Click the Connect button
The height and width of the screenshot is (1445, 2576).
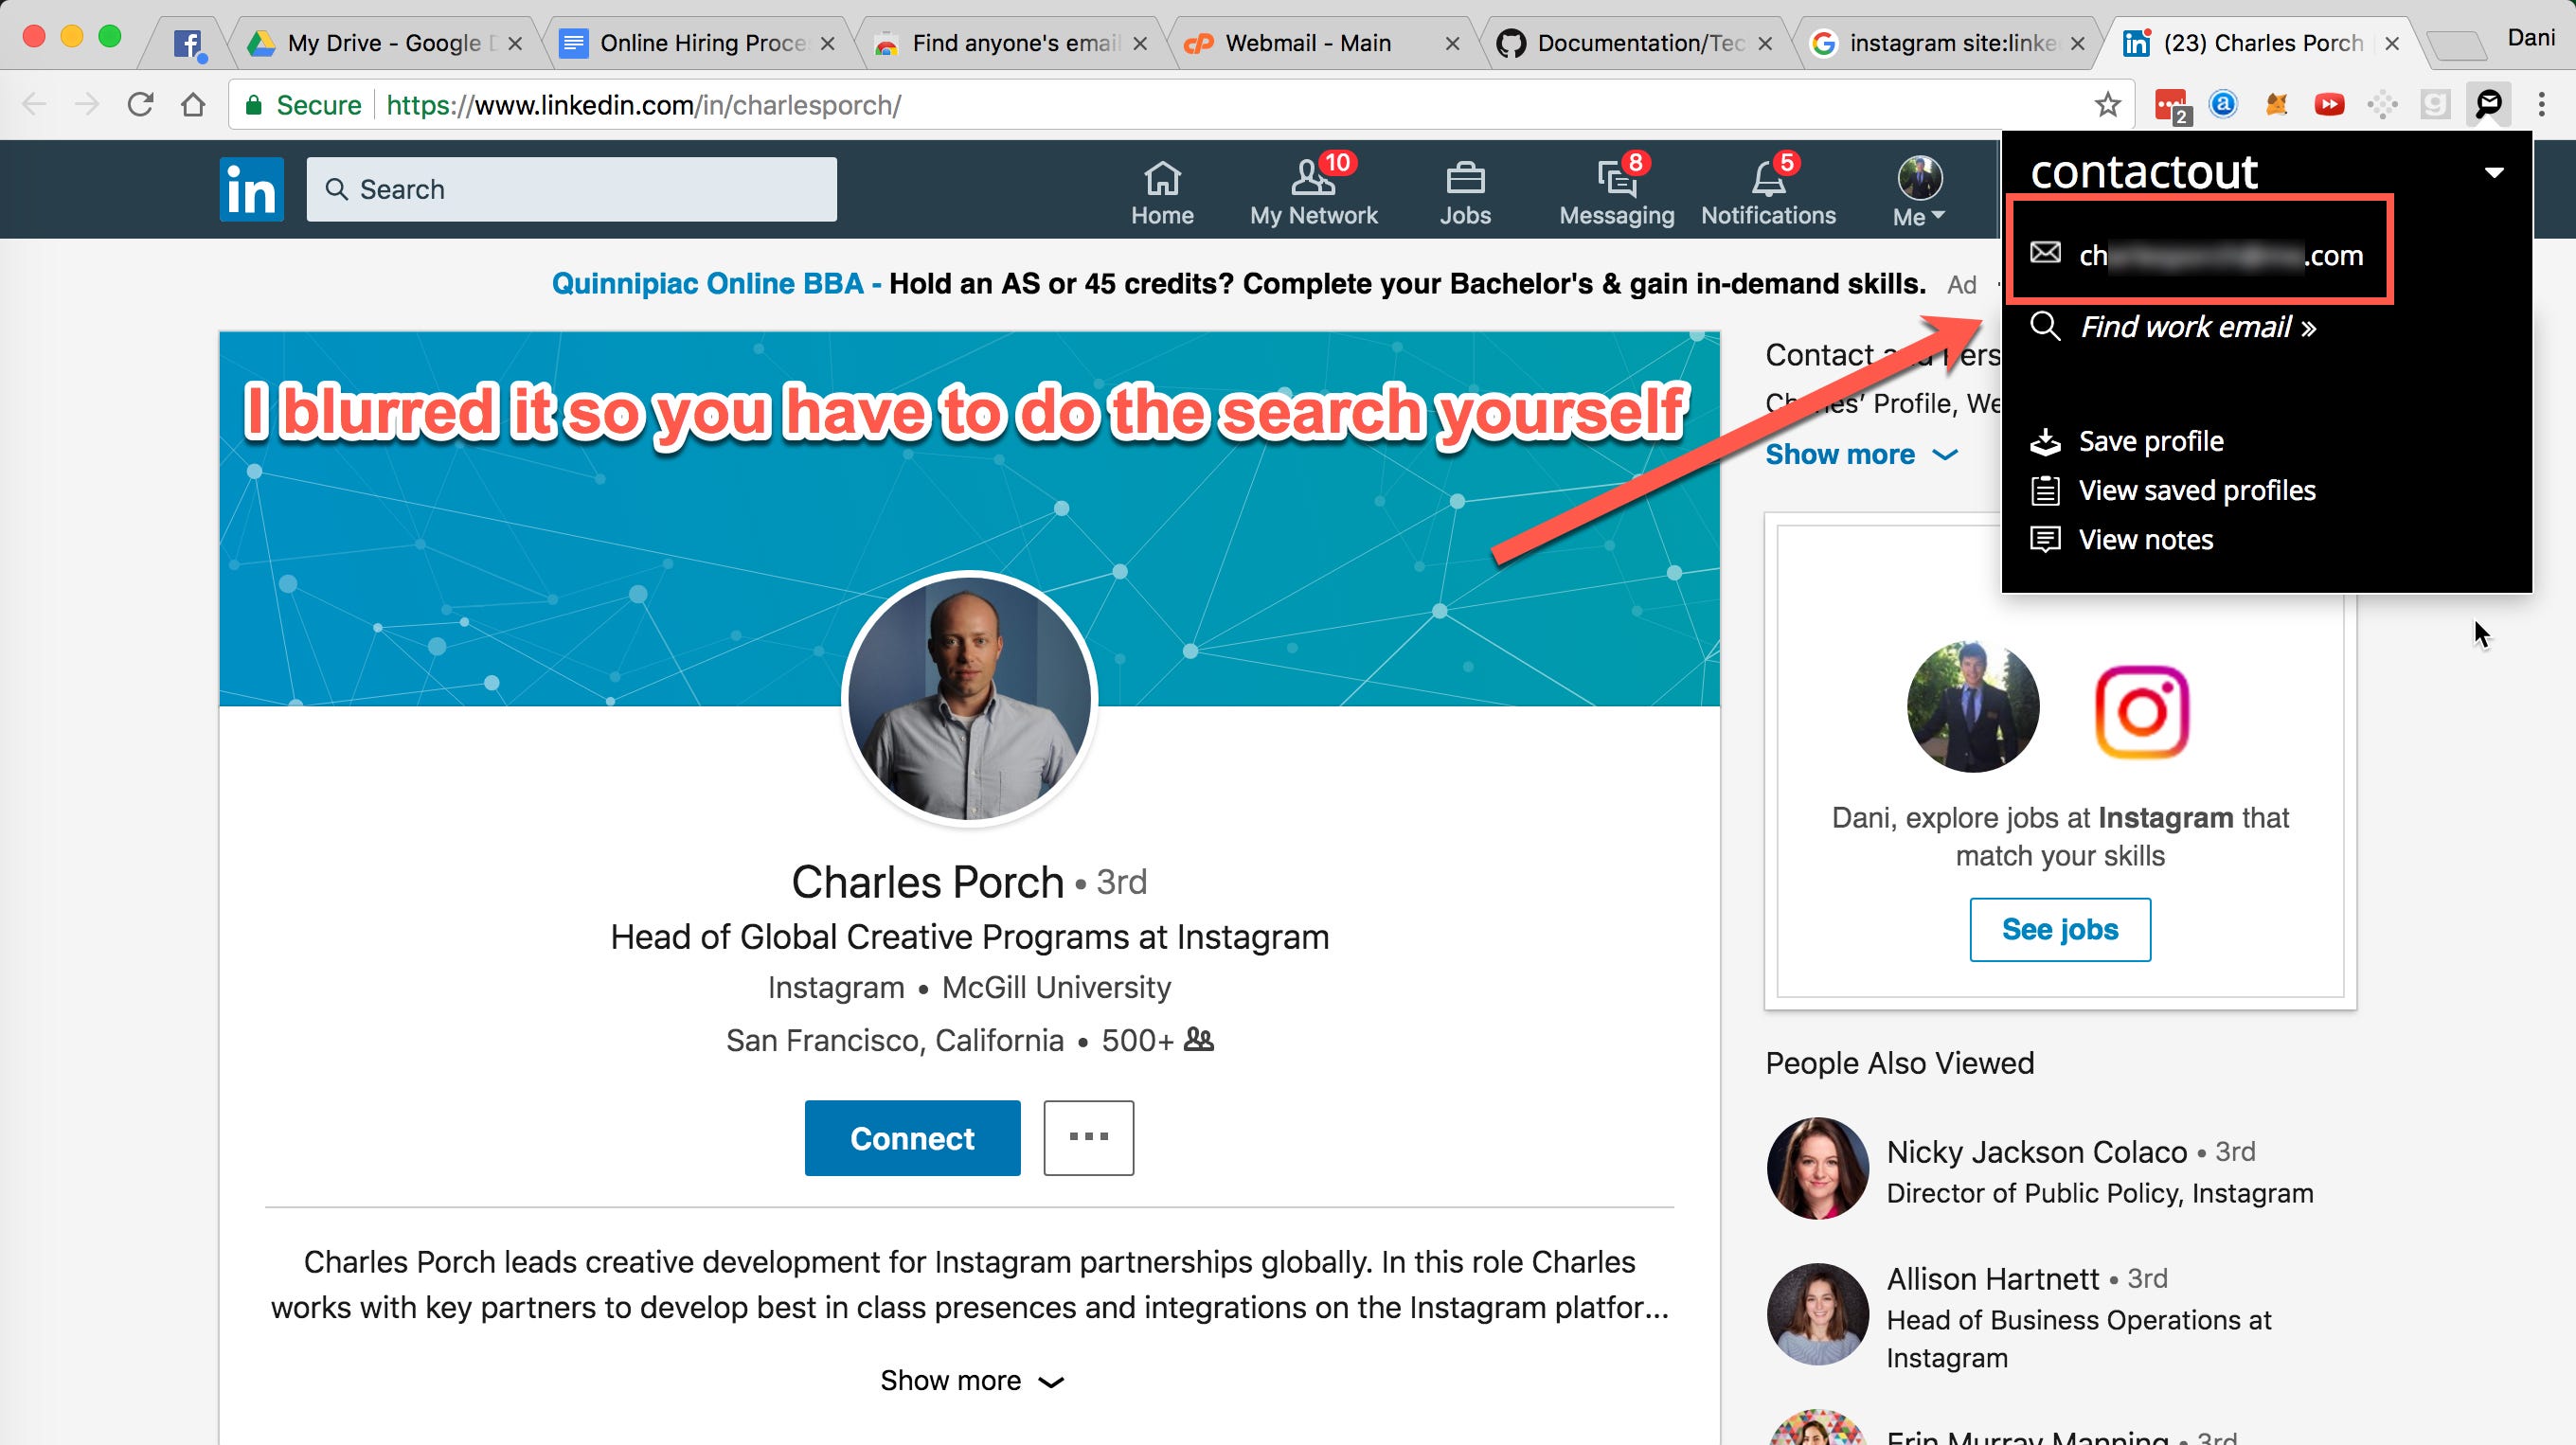(x=912, y=1137)
